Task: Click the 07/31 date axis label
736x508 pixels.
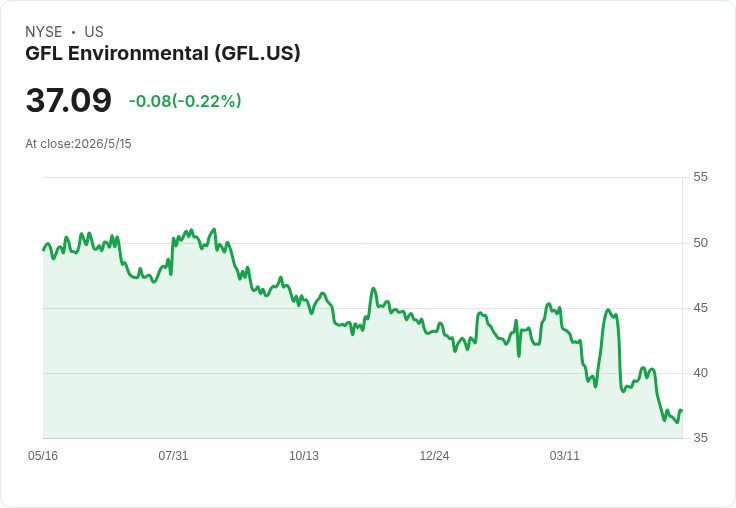Action: click(x=173, y=455)
